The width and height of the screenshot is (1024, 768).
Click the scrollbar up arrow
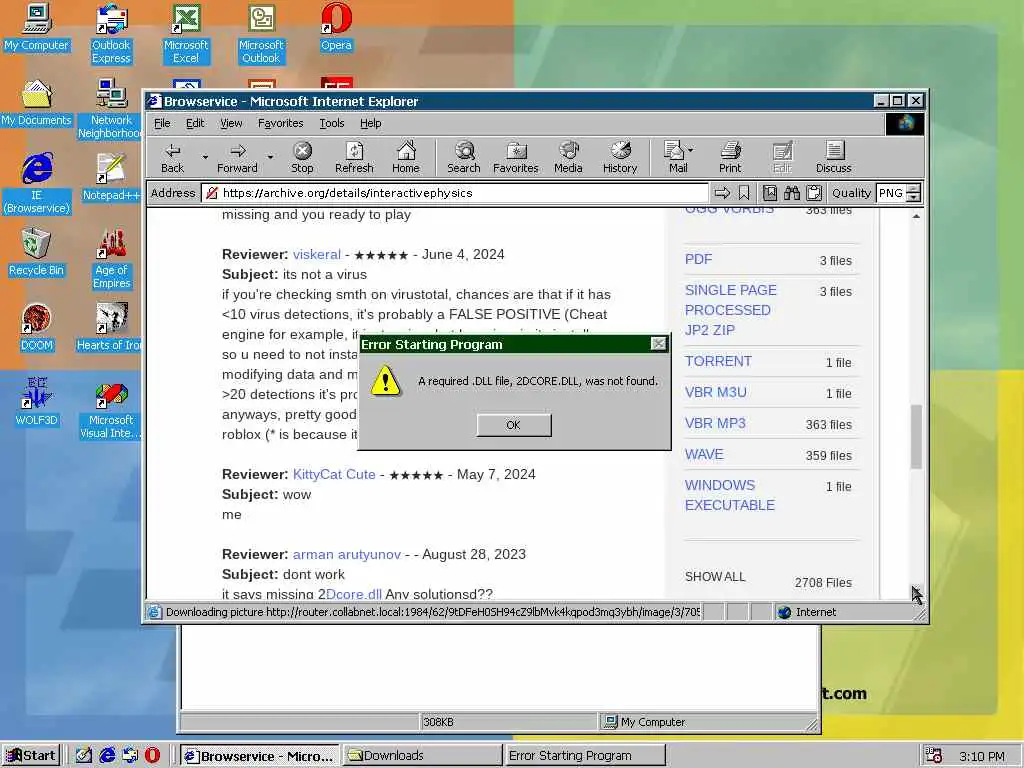916,216
